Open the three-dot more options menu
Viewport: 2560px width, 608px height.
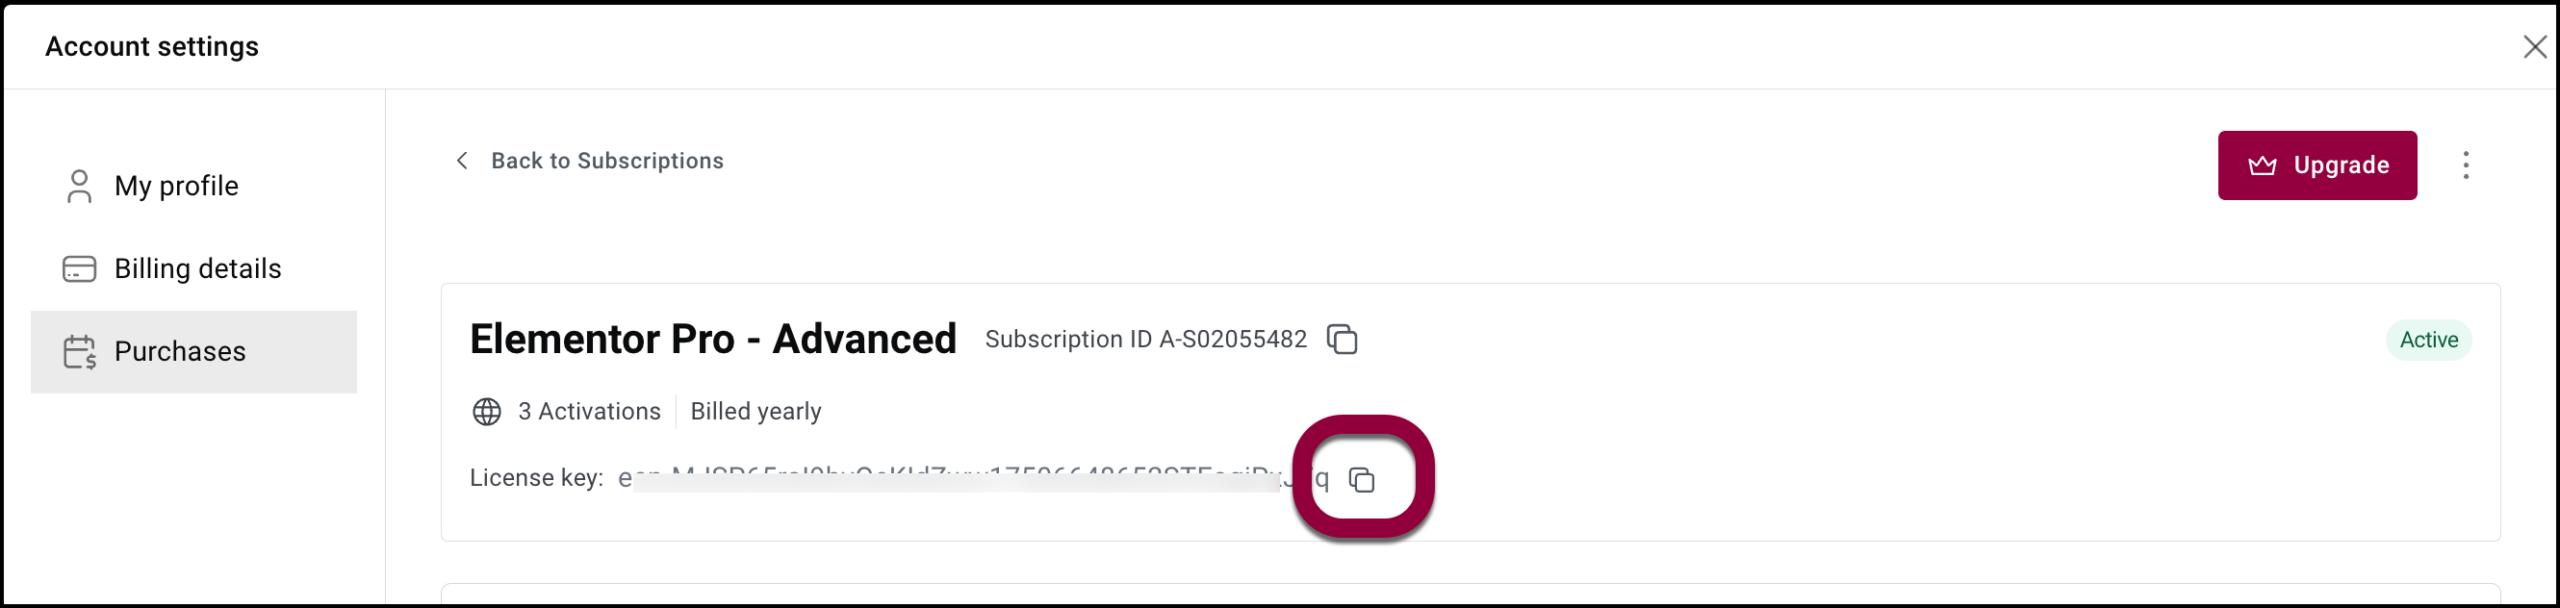pos(2466,165)
